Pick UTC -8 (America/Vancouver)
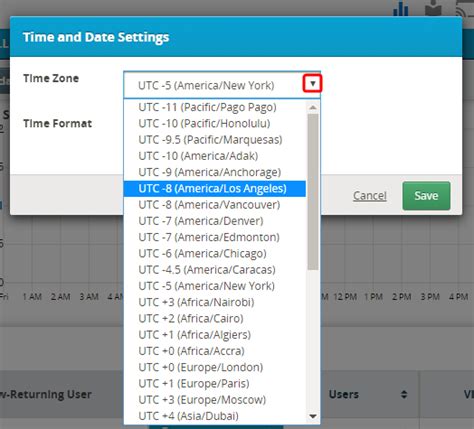This screenshot has height=429, width=474. [215, 205]
